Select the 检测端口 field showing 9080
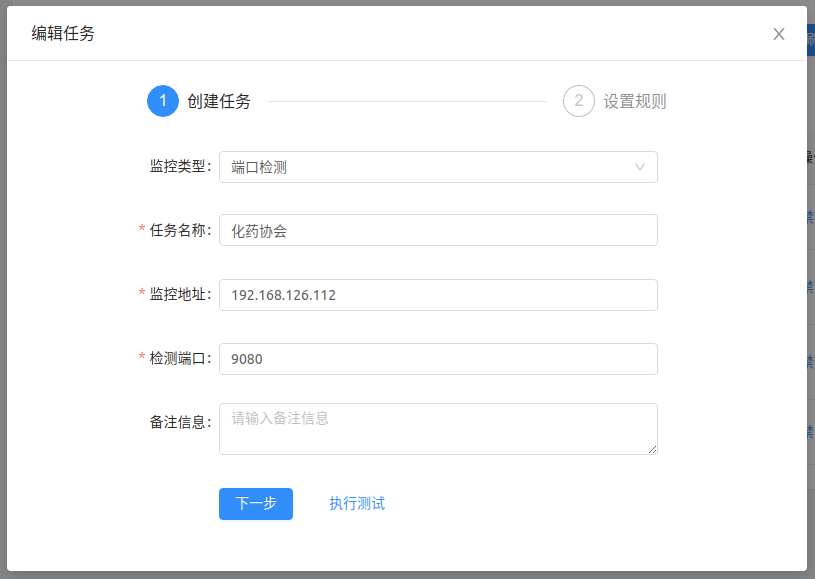This screenshot has width=815, height=579. click(x=438, y=359)
